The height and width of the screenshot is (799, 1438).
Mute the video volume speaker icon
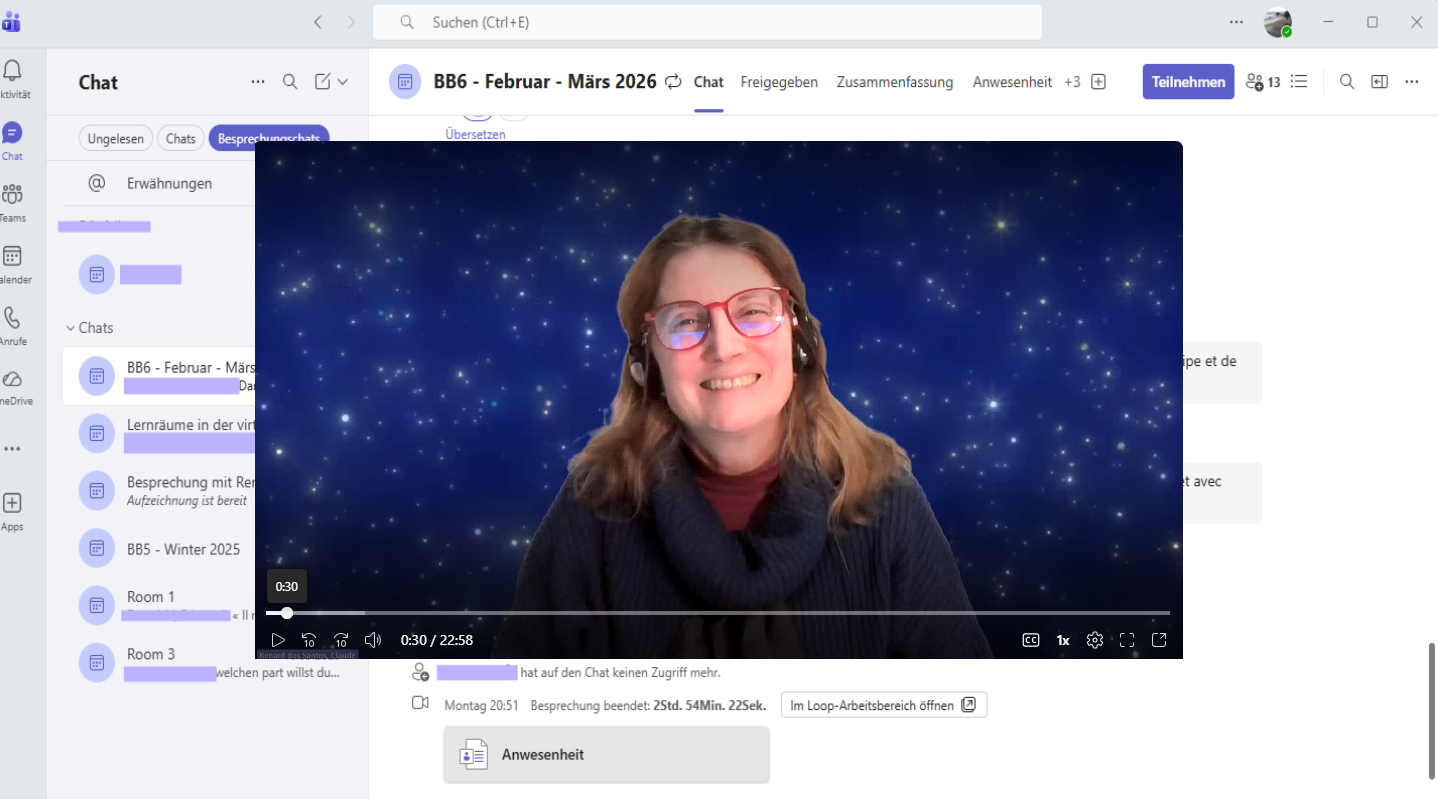tap(373, 640)
